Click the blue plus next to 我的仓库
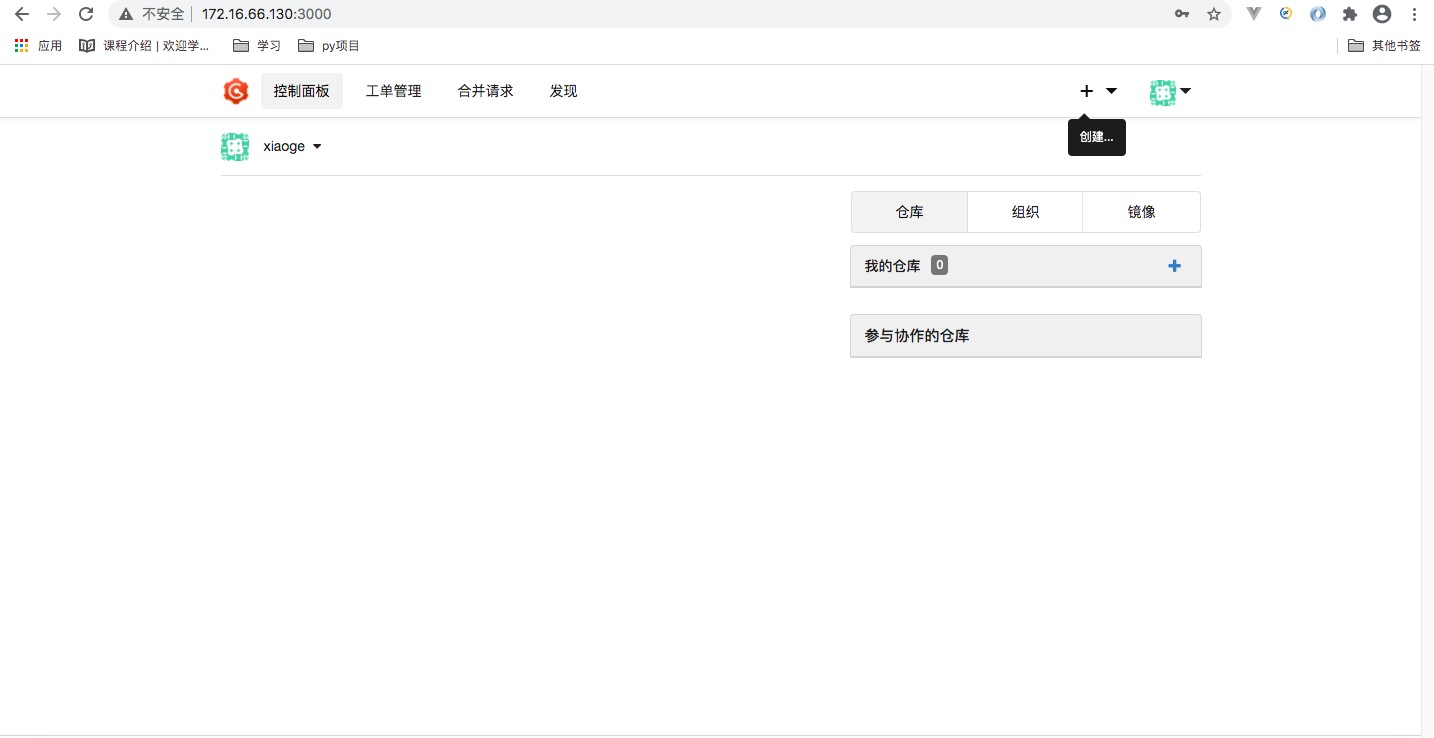The height and width of the screenshot is (738, 1434). tap(1174, 266)
